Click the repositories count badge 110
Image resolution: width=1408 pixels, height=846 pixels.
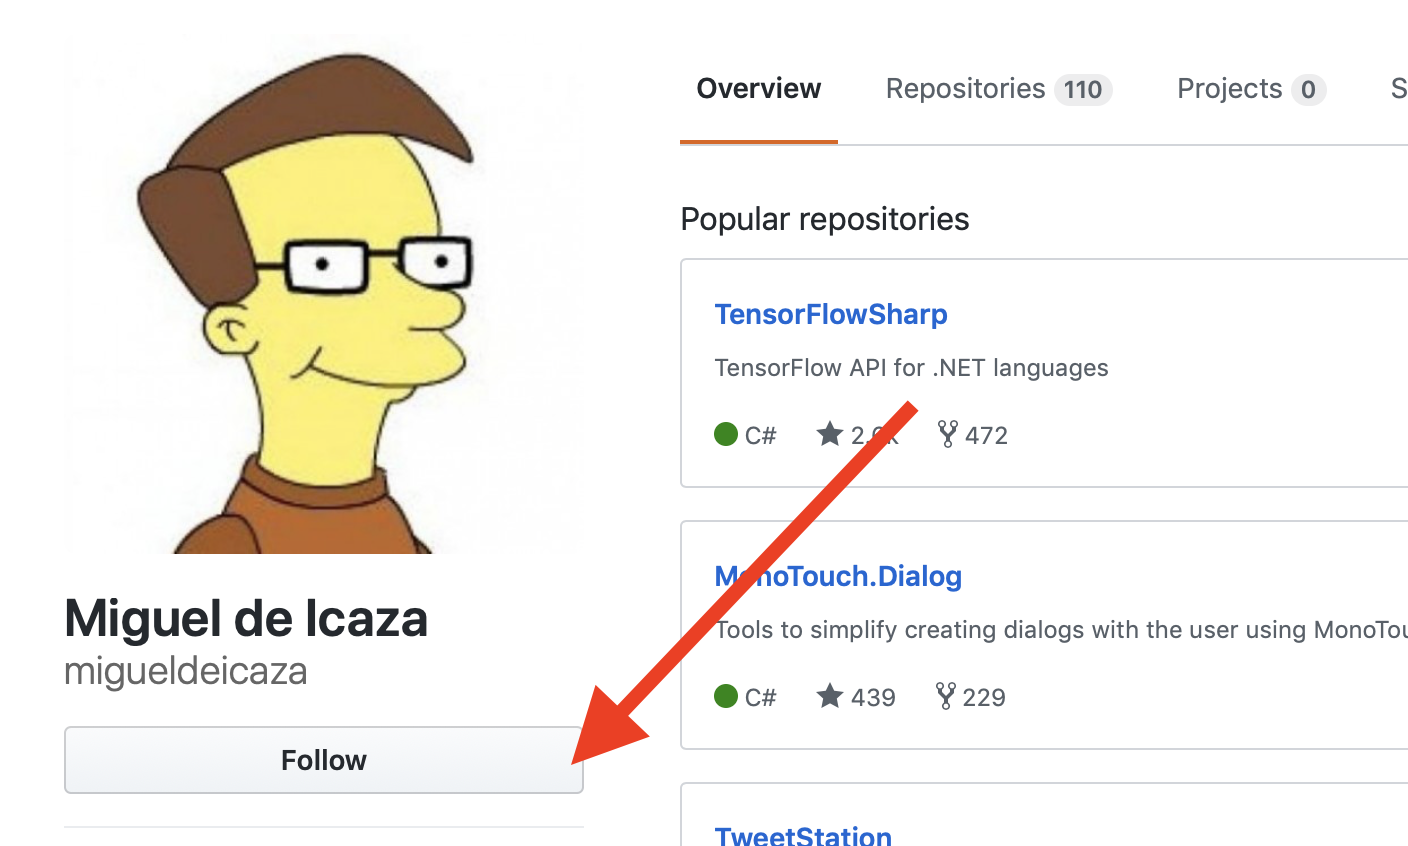click(1083, 90)
